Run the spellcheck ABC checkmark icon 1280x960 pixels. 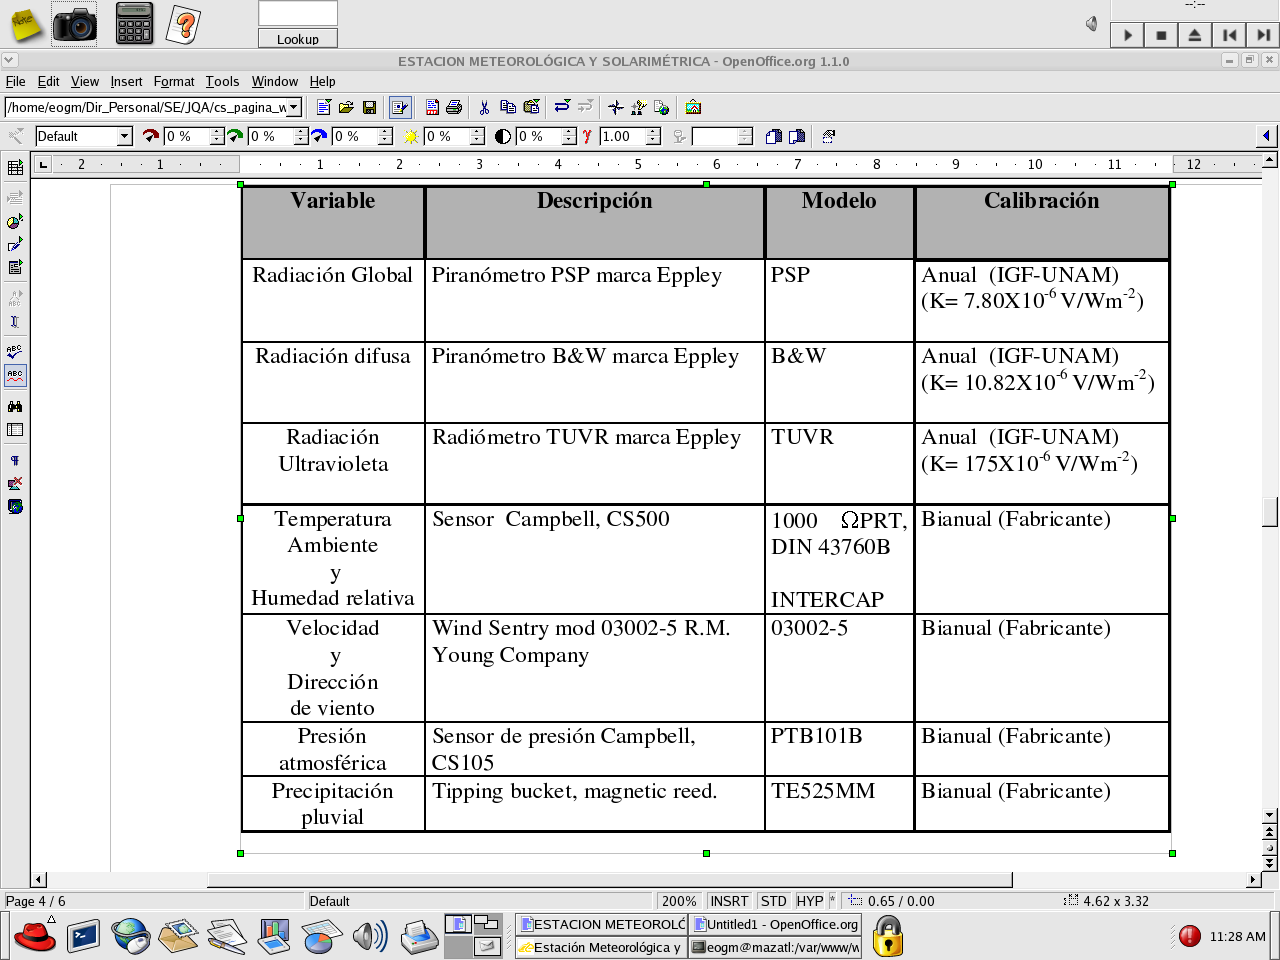[x=15, y=351]
